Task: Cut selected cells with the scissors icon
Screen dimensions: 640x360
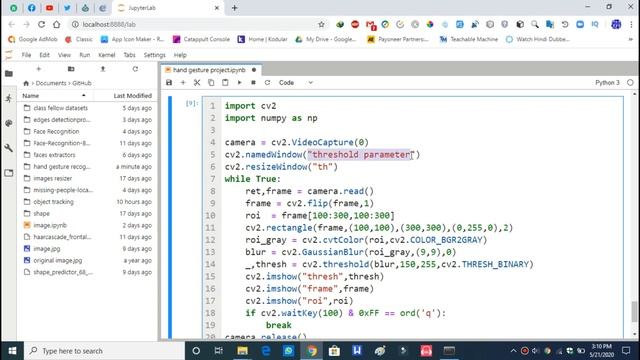Action: (x=197, y=82)
